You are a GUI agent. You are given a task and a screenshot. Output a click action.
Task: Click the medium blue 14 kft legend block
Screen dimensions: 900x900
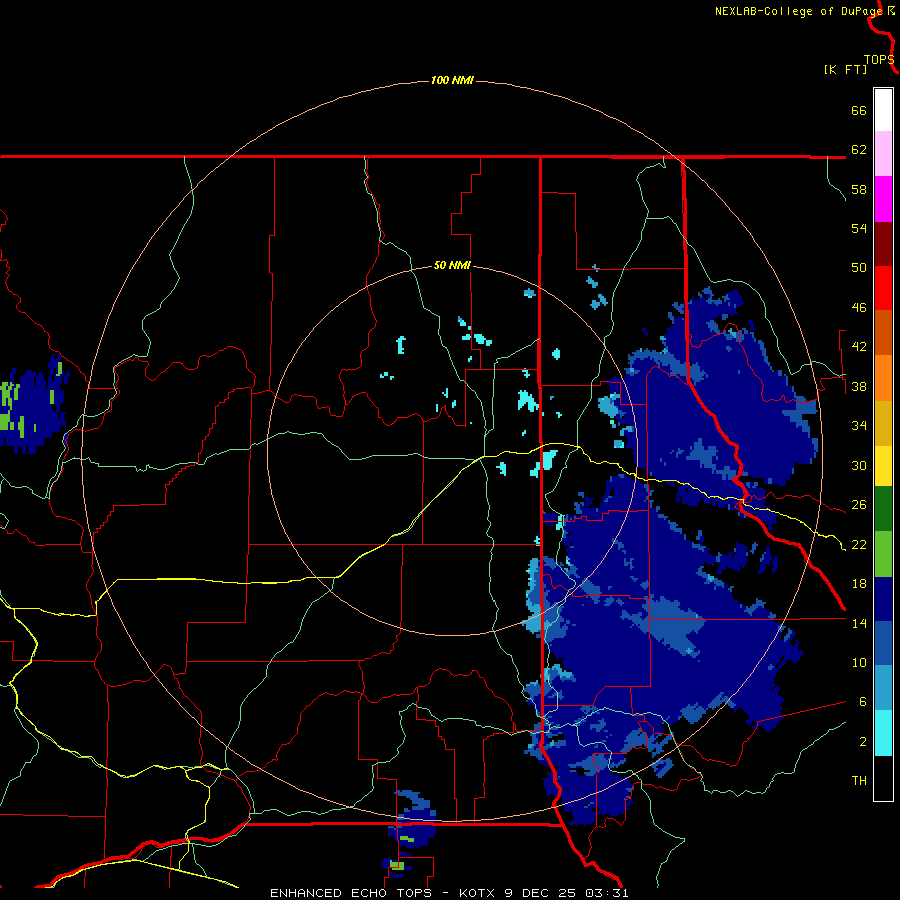click(883, 643)
